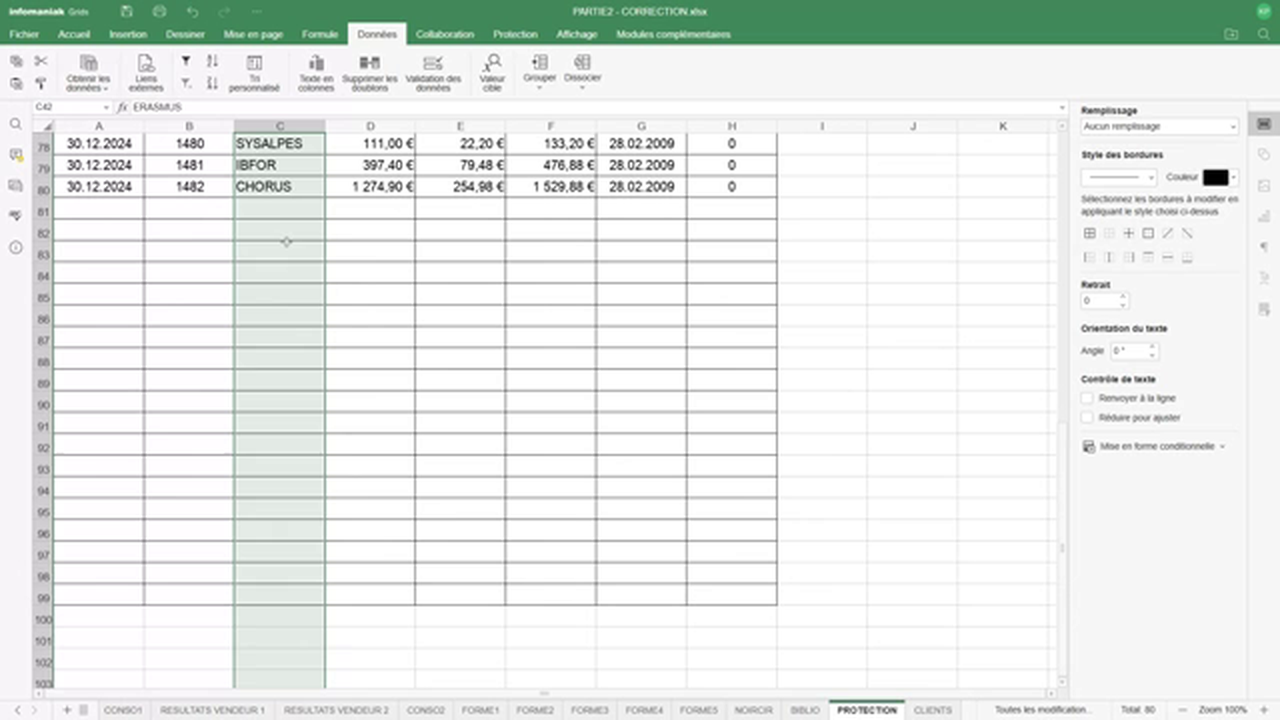Select cell with 1 529,88 €
The image size is (1280, 720).
click(550, 187)
